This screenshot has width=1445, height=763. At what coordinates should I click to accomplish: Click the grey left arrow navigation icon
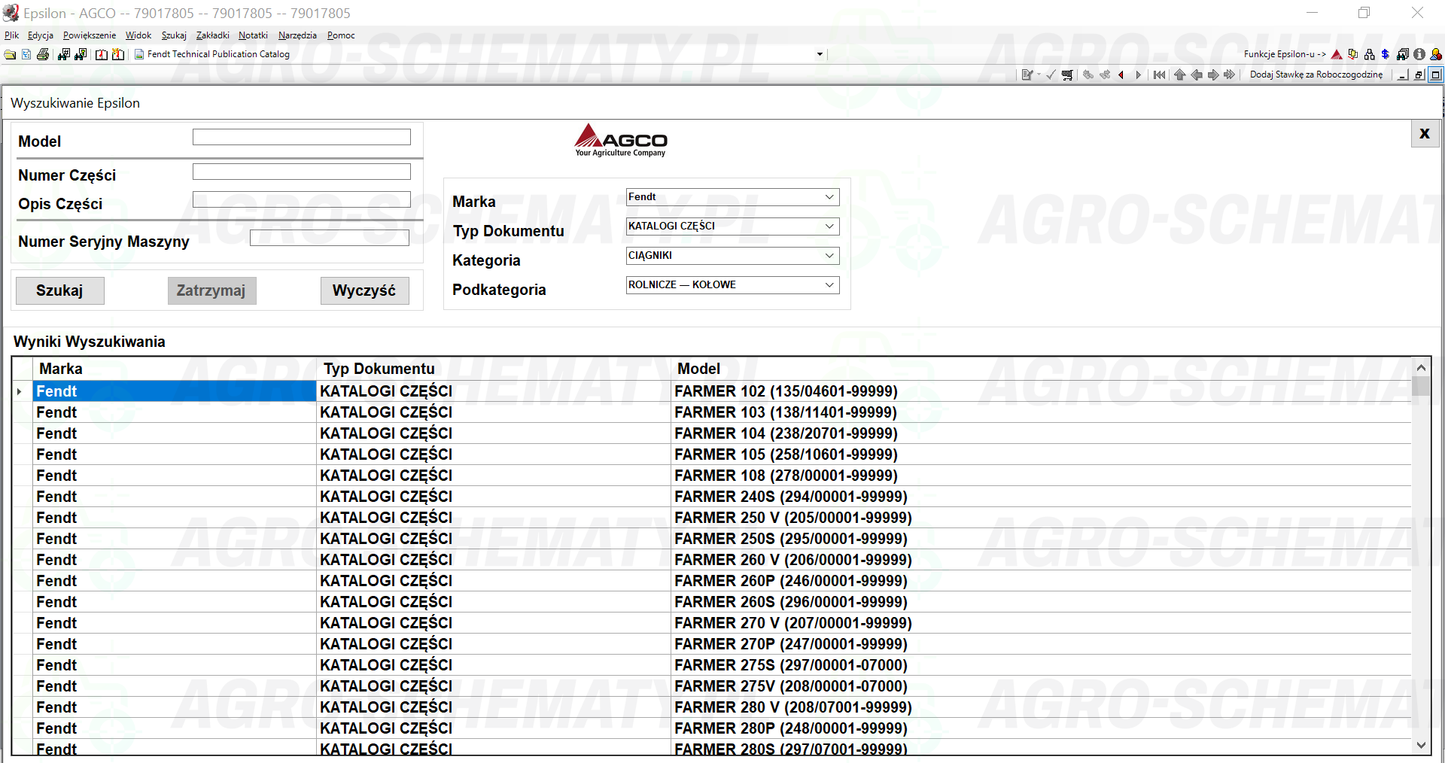pos(1196,75)
